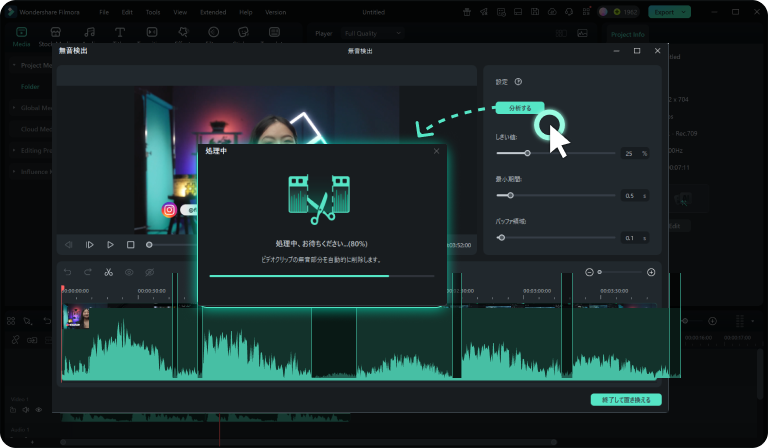Viewport: 768px width, 448px height.
Task: Open the Tools menu
Action: point(153,12)
